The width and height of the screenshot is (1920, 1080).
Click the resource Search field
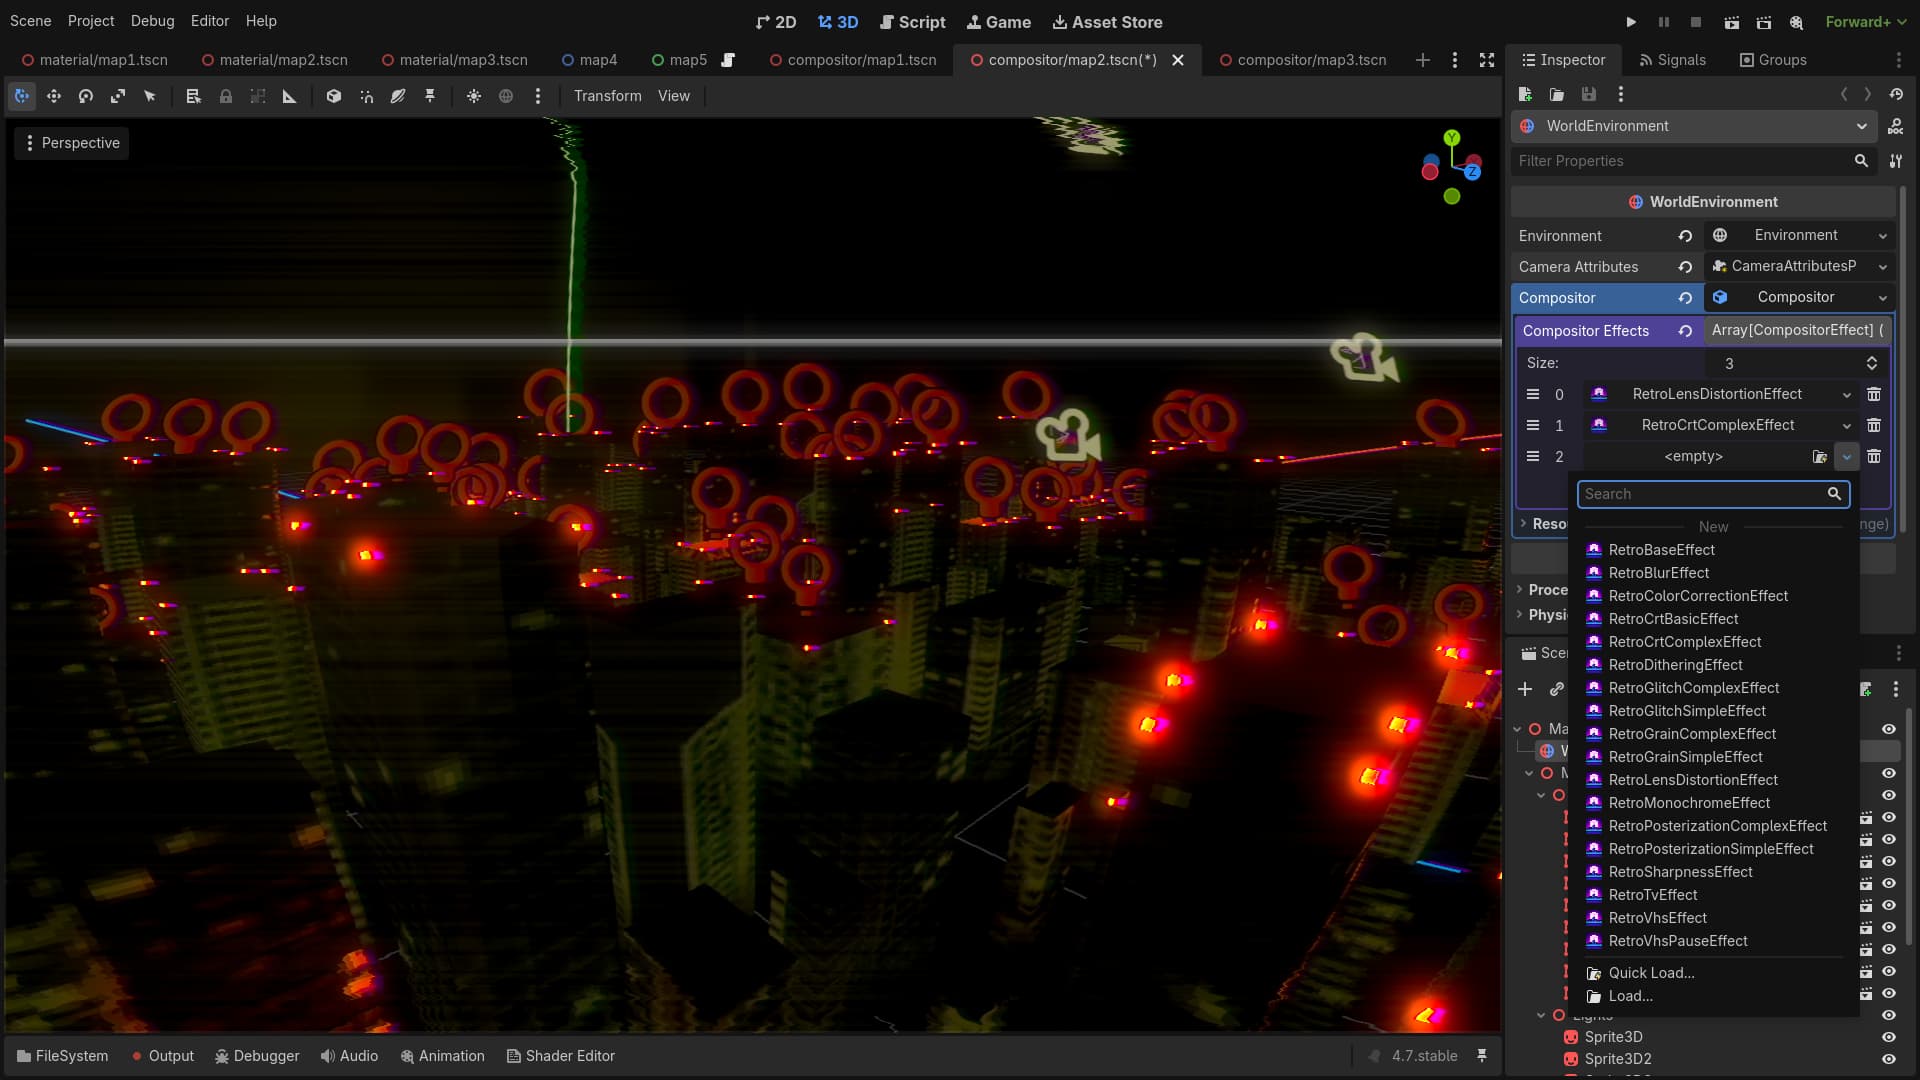click(x=1713, y=494)
